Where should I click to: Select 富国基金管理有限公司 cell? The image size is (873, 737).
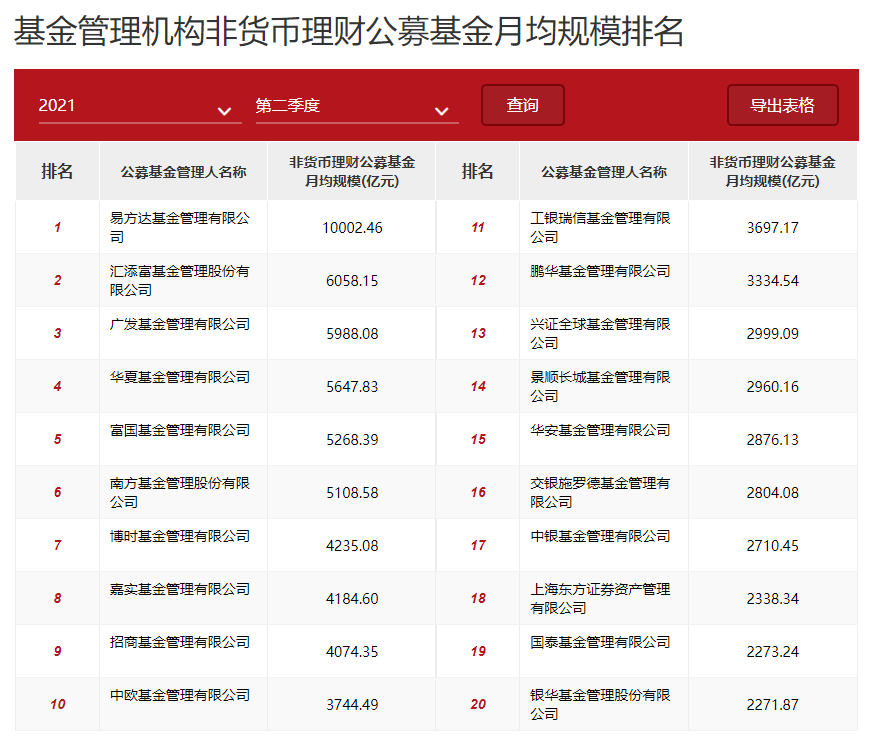tap(183, 439)
